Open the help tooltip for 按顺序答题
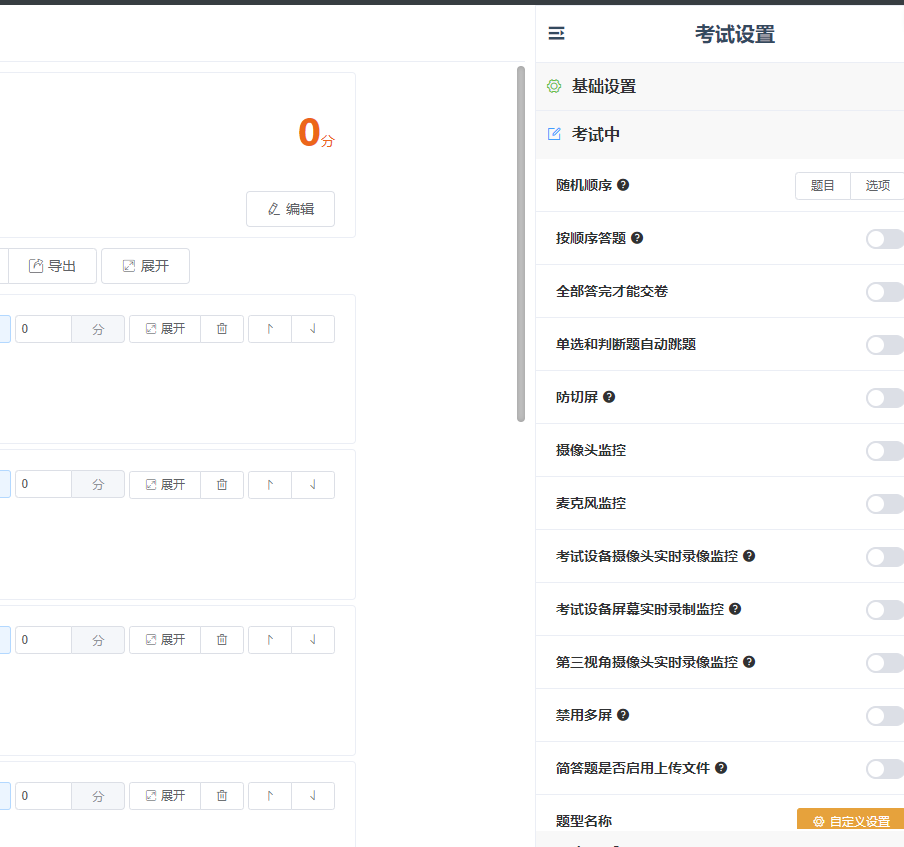Viewport: 904px width, 847px height. tap(637, 238)
